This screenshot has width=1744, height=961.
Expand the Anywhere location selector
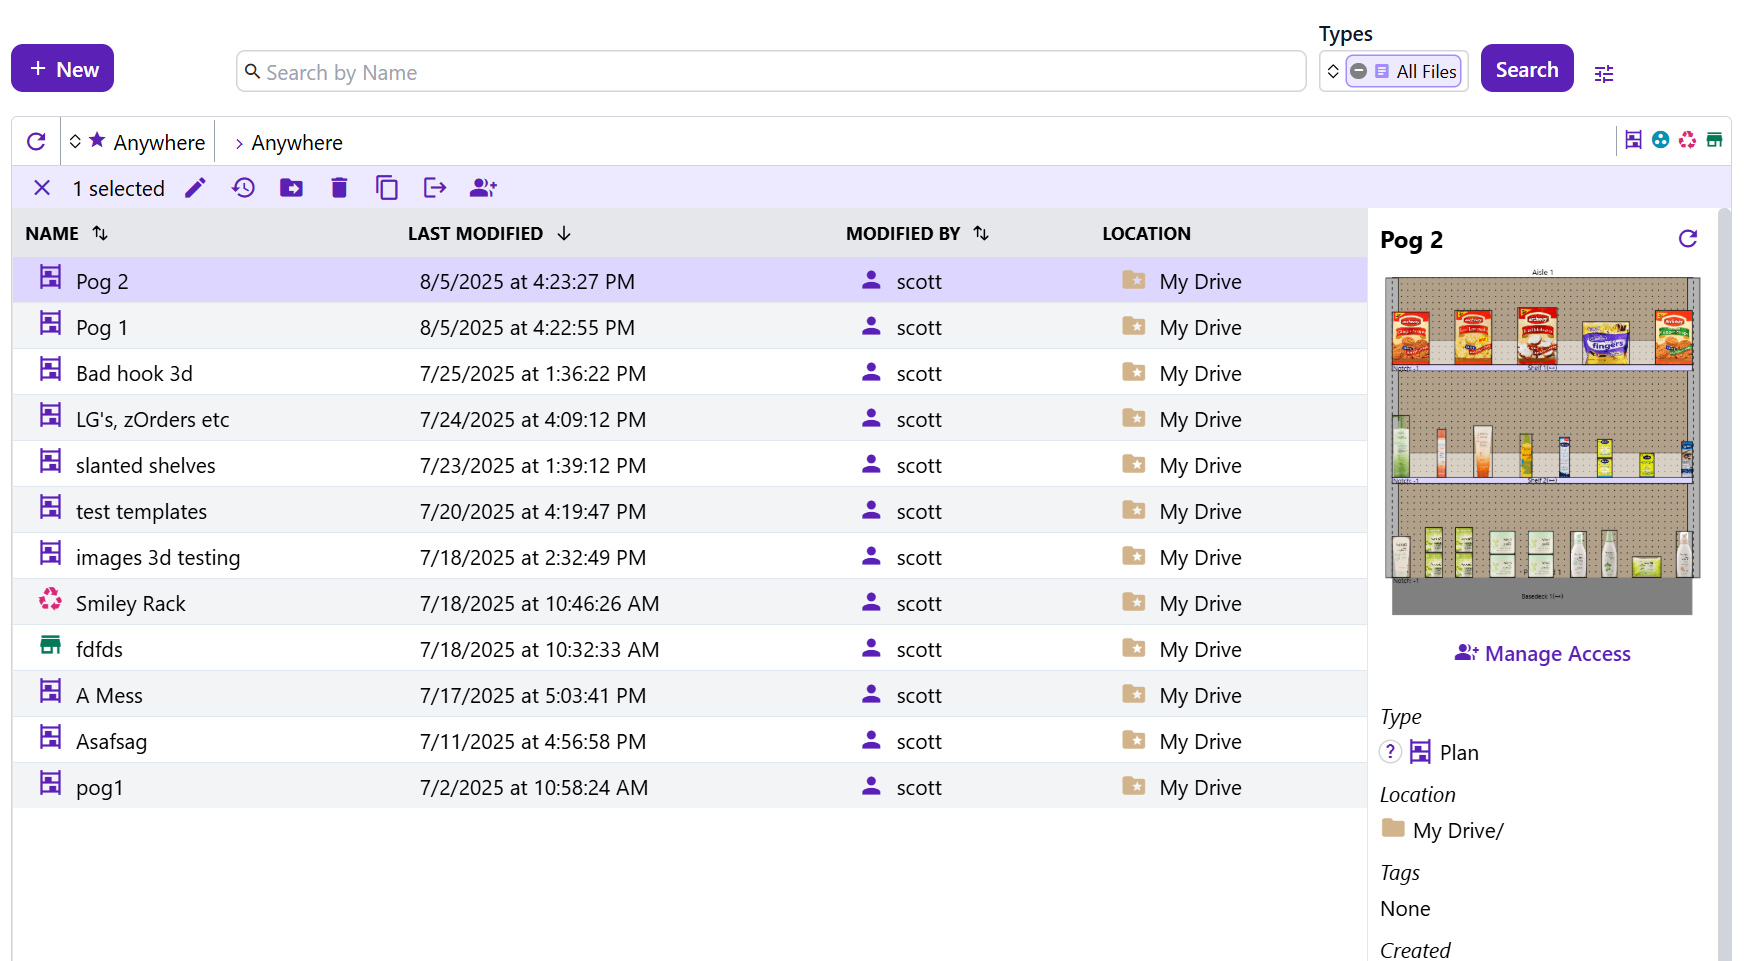(138, 142)
